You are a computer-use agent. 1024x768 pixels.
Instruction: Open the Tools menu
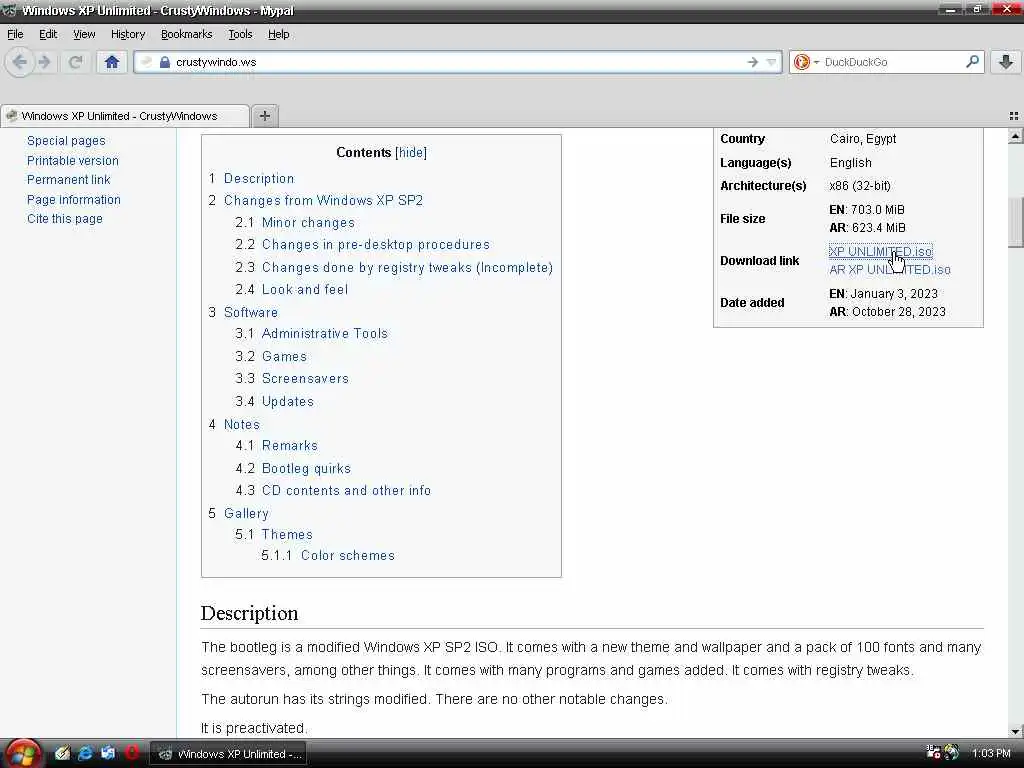click(x=240, y=34)
